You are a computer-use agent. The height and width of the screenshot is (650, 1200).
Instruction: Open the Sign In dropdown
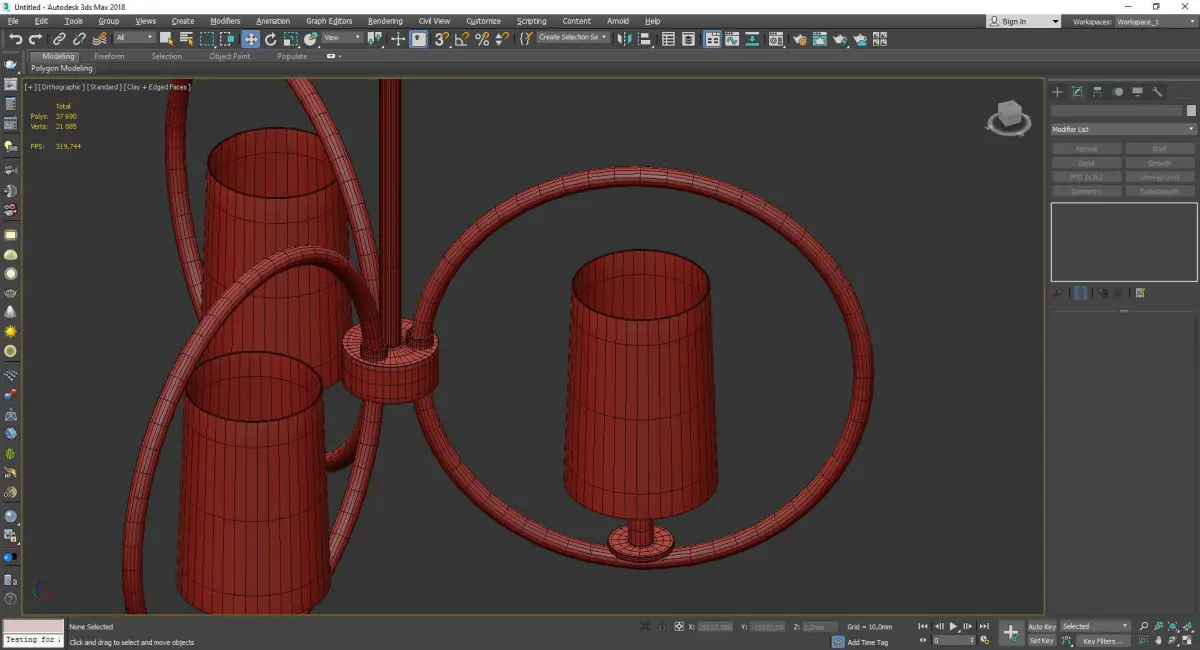[x=1023, y=21]
